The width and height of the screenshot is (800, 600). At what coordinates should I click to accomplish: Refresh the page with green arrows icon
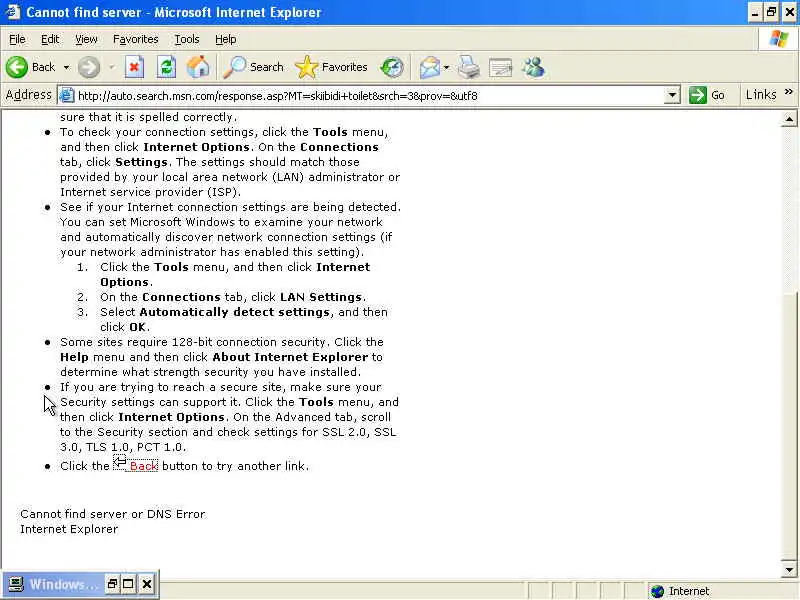(166, 67)
